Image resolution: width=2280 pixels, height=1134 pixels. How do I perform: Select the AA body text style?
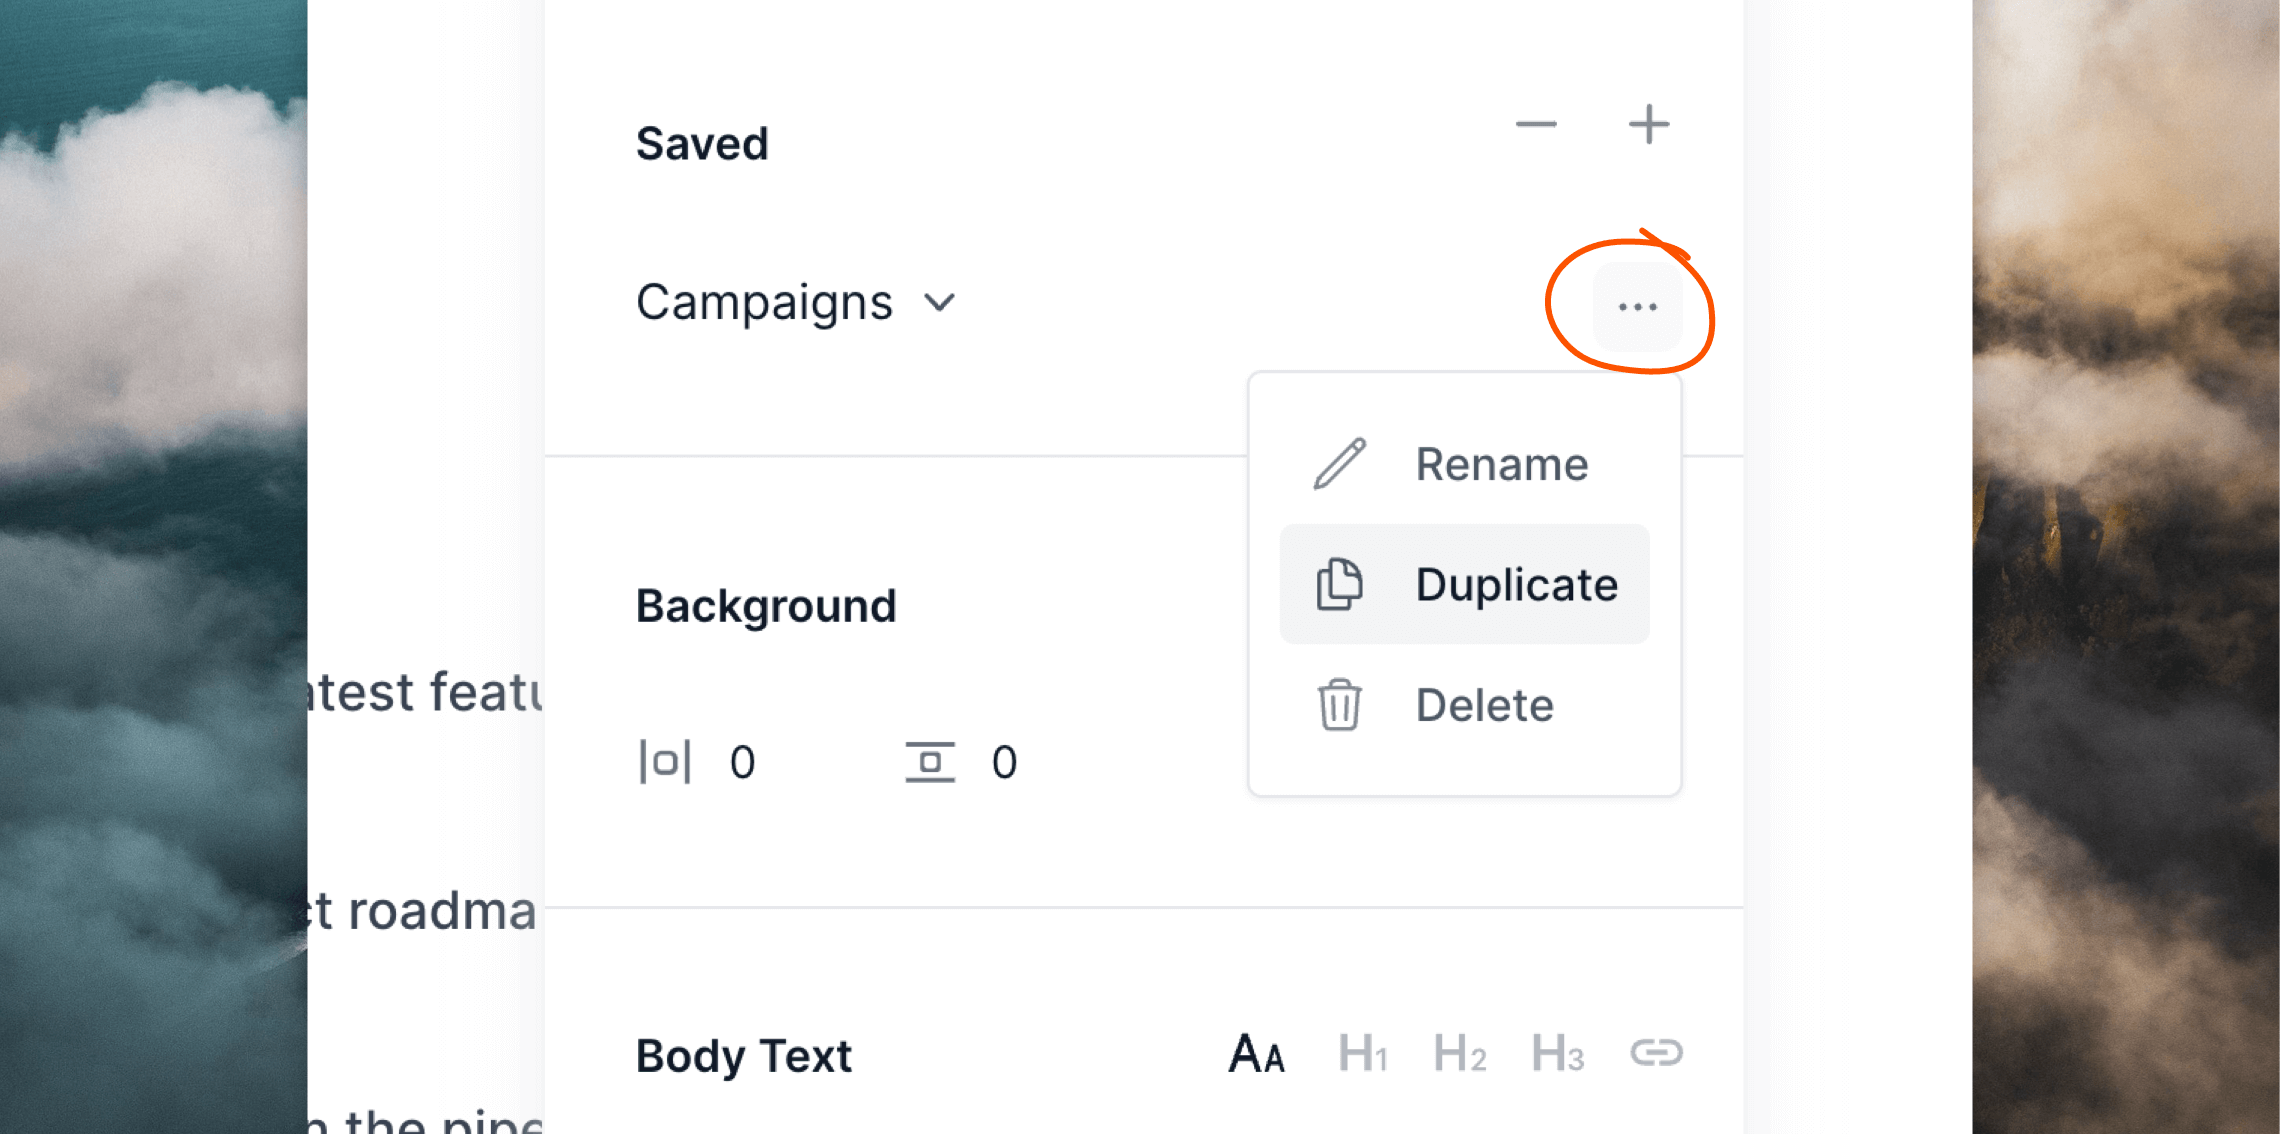[1257, 1054]
